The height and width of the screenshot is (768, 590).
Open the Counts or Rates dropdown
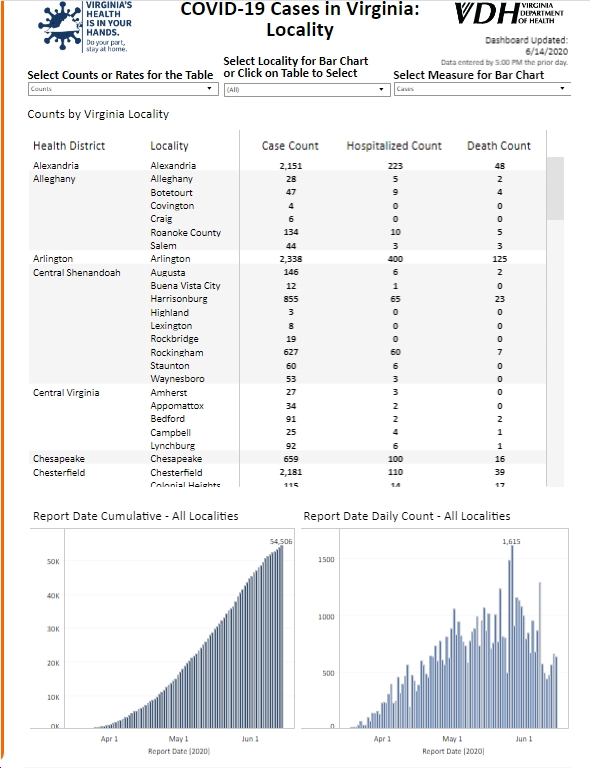[x=123, y=89]
